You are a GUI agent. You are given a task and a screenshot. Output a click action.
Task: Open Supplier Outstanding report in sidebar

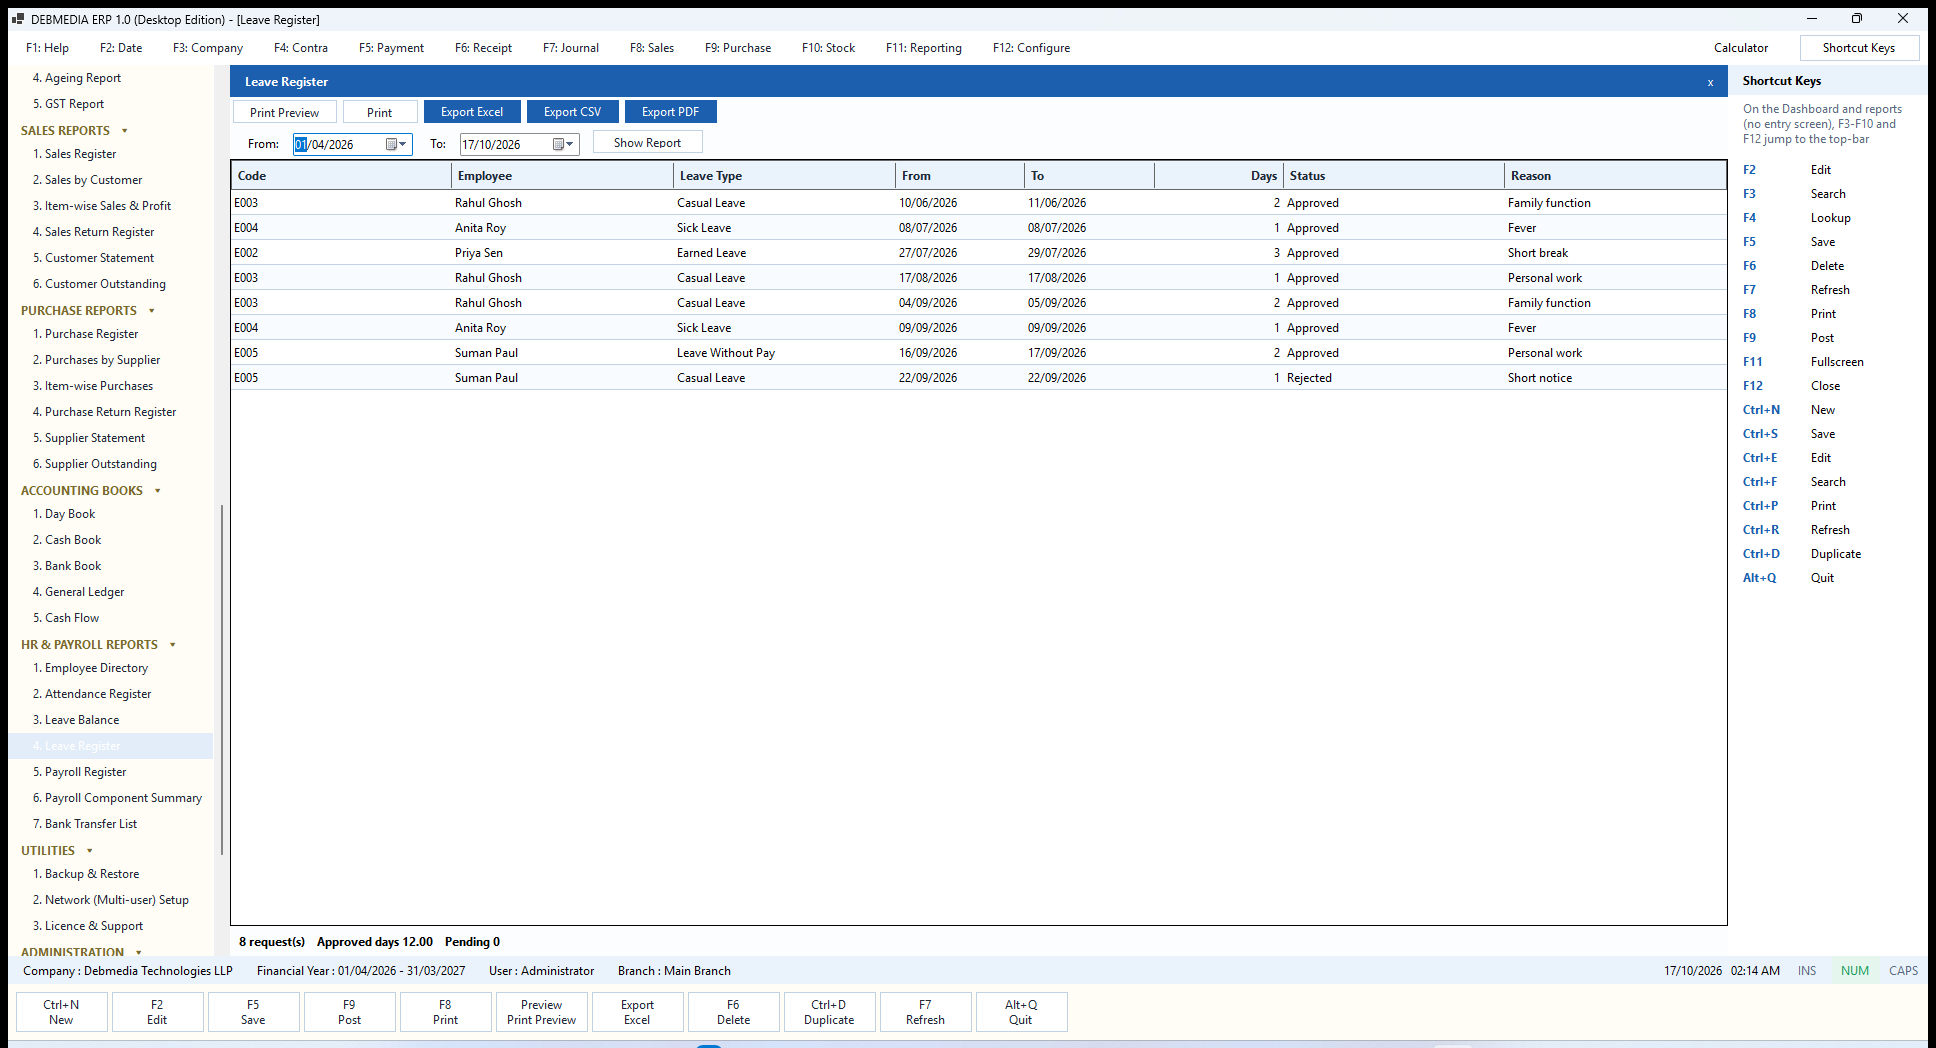101,464
